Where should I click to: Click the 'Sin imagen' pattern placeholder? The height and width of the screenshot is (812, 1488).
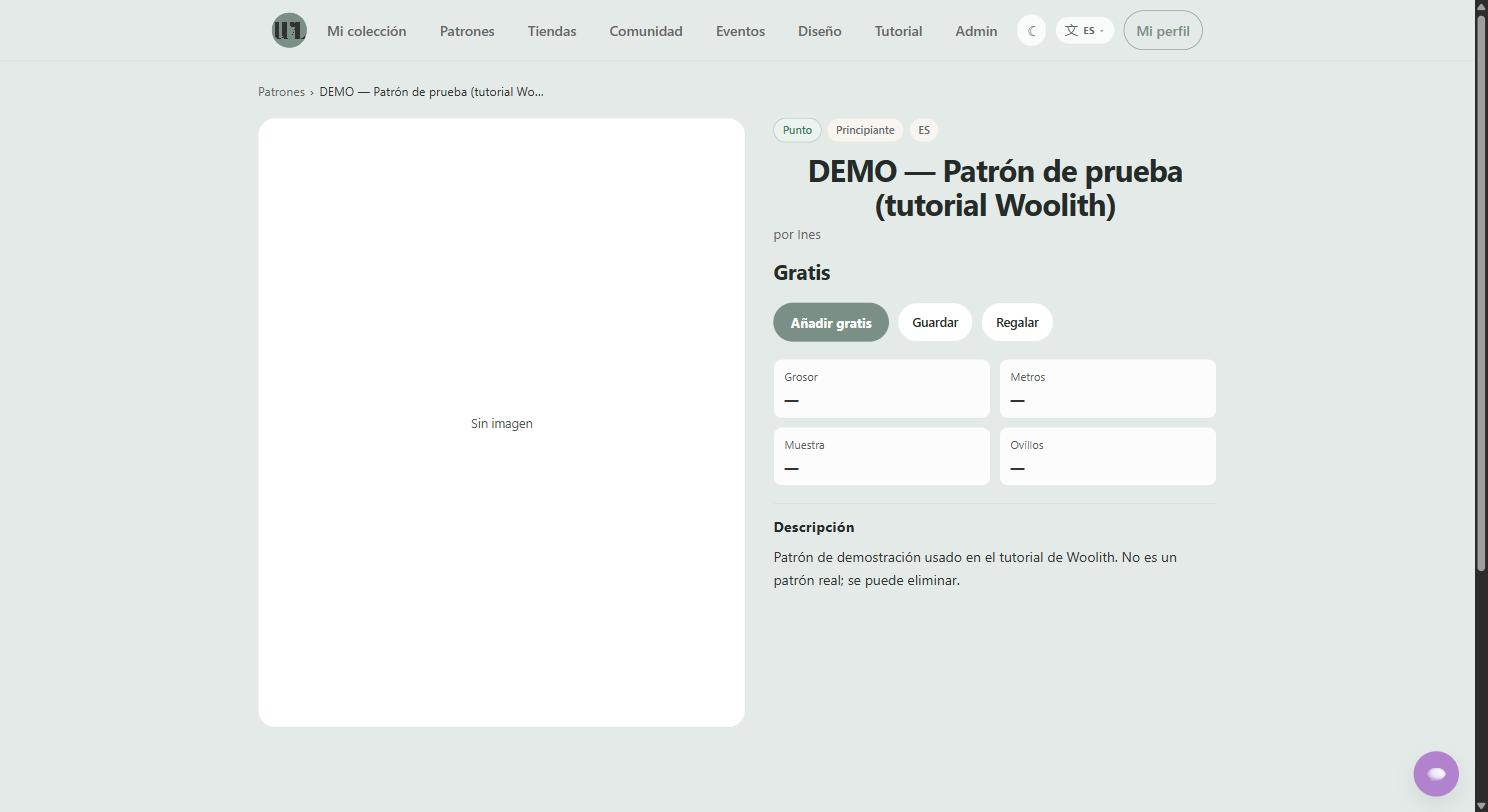pos(501,423)
